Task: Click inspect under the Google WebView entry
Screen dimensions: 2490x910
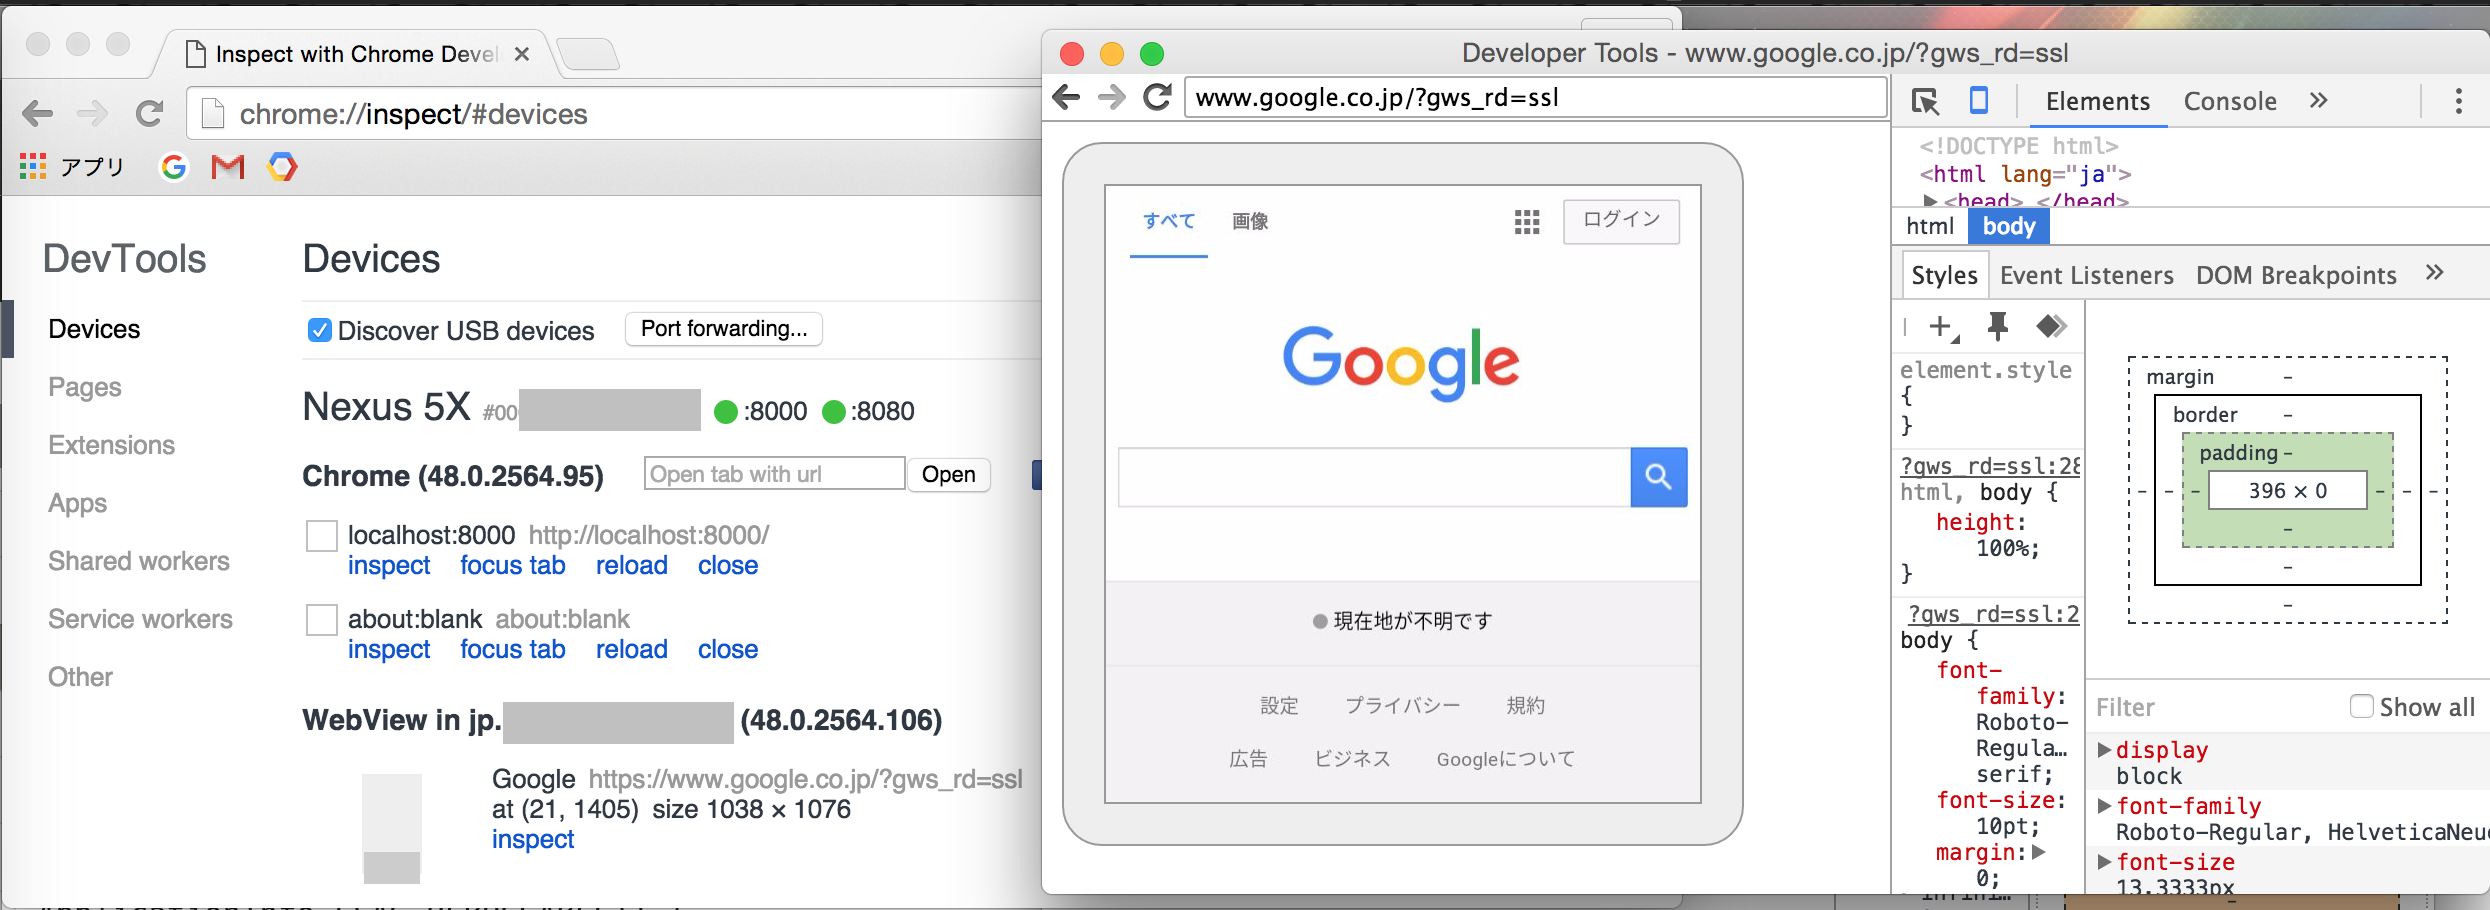Action: coord(533,839)
